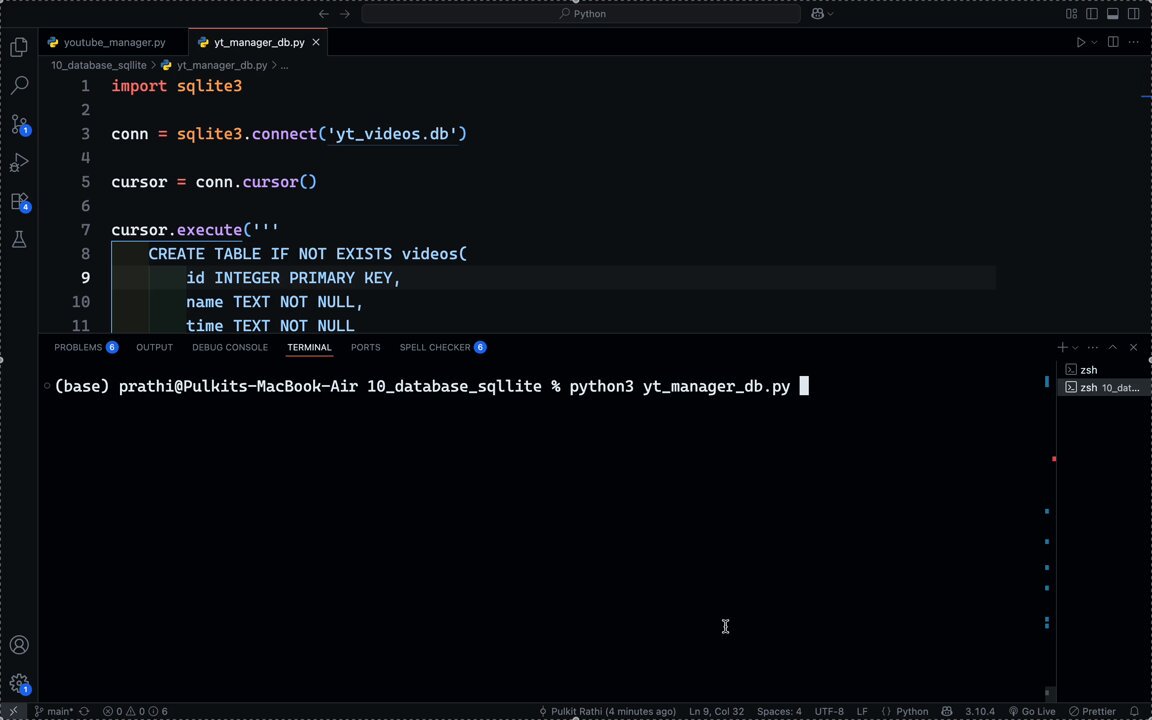Go back with the left arrow
The width and height of the screenshot is (1152, 720).
(323, 13)
